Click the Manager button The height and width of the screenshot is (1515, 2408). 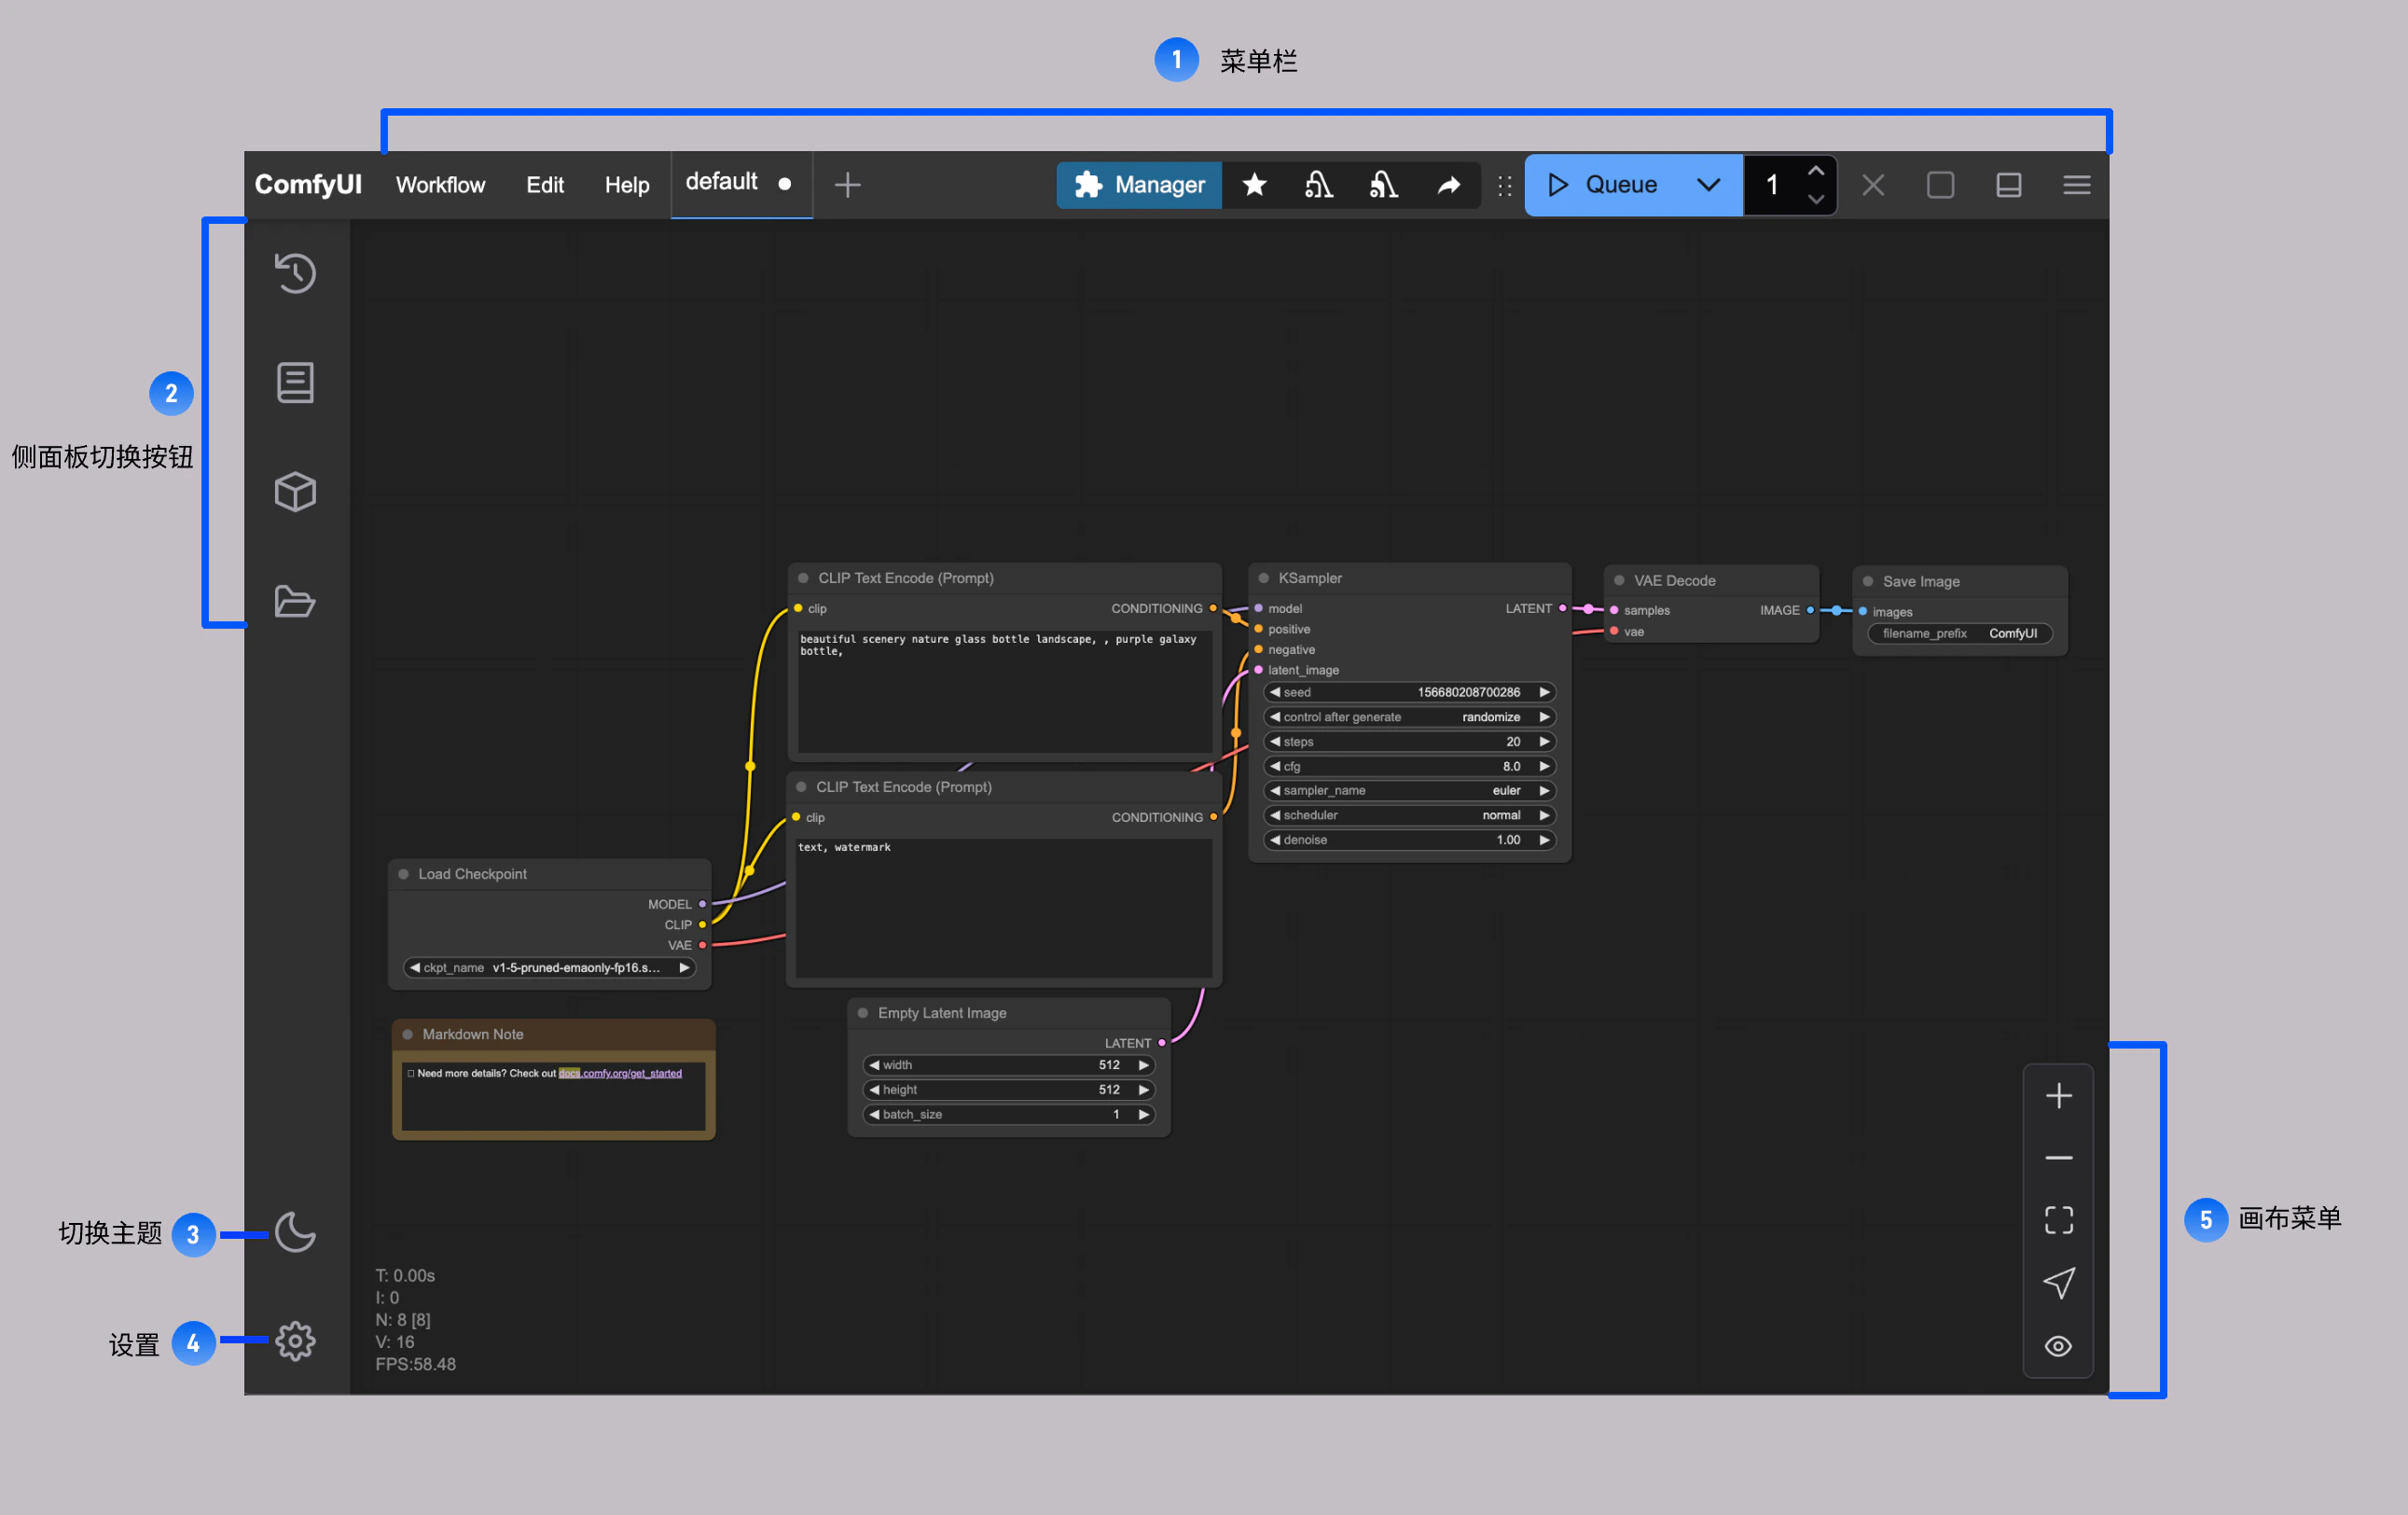pos(1140,185)
